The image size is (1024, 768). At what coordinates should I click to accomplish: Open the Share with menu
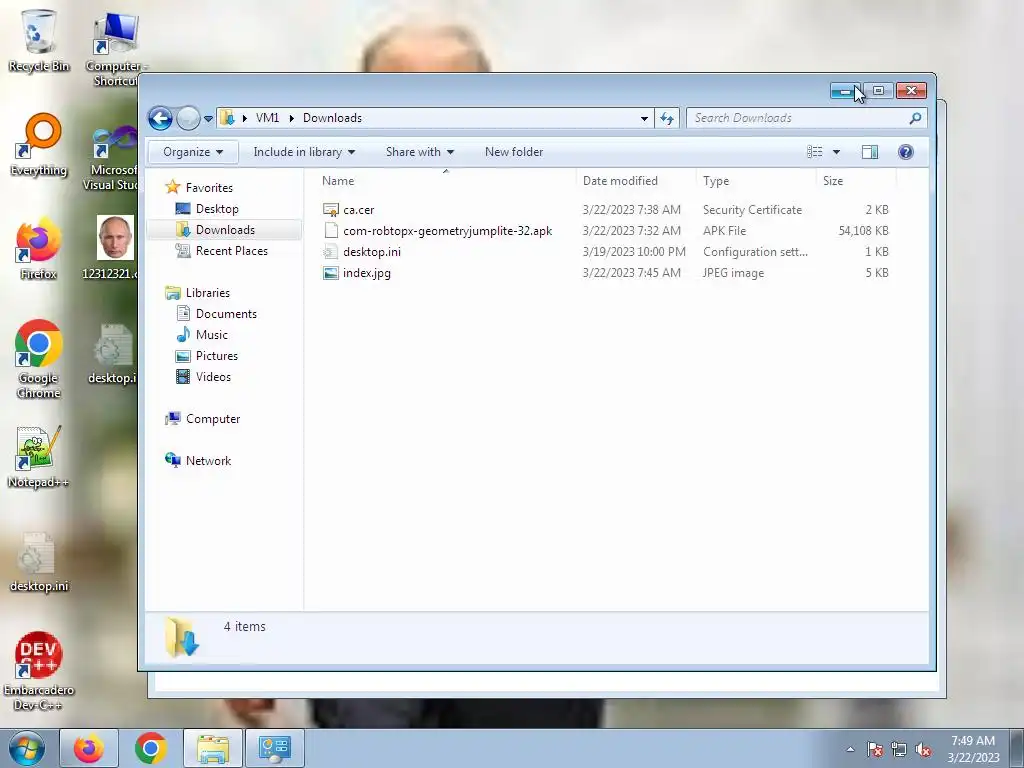pyautogui.click(x=419, y=152)
